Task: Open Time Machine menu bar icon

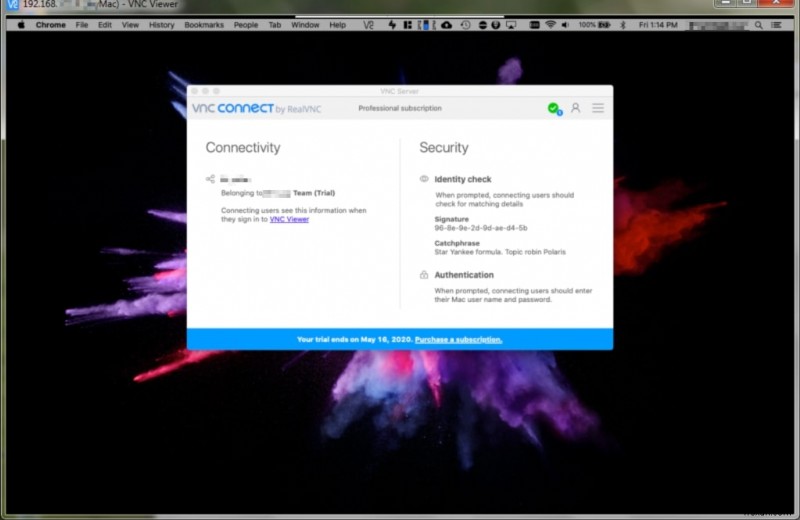Action: coord(465,24)
